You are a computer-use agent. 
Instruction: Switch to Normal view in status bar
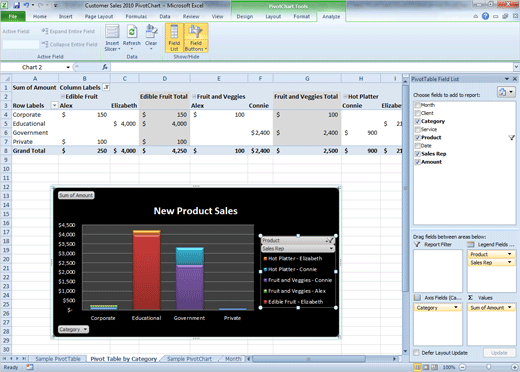point(417,367)
